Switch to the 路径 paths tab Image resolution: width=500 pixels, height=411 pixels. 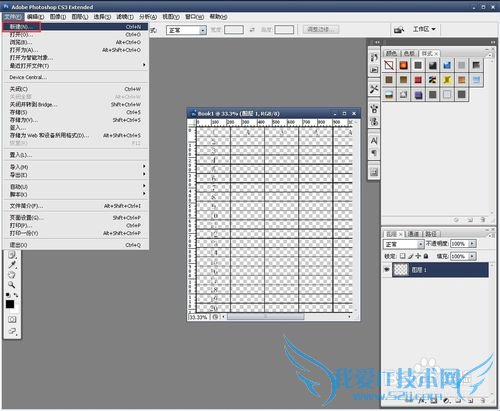point(431,234)
